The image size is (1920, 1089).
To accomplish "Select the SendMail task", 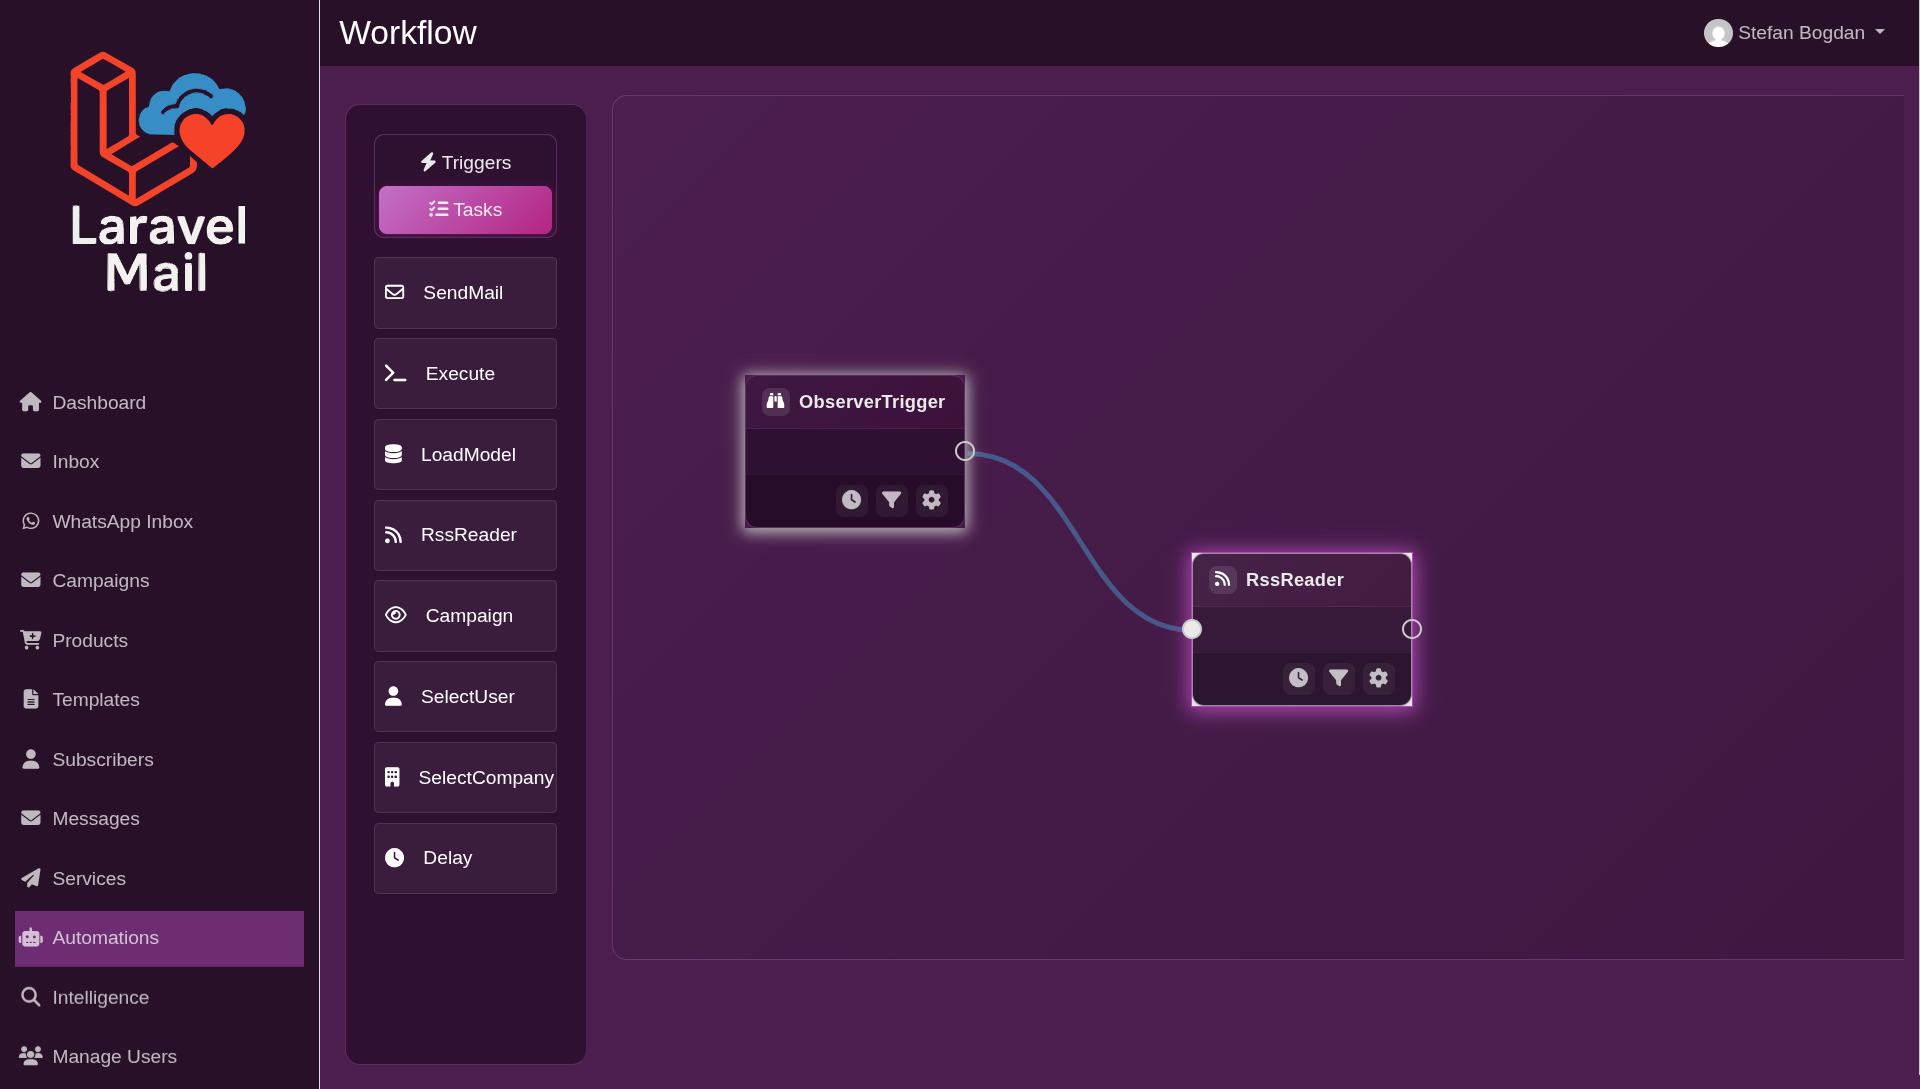I will 464,292.
